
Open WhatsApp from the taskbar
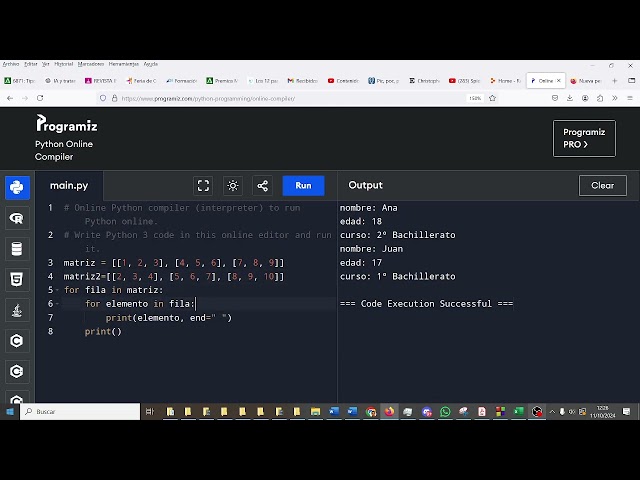(445, 412)
